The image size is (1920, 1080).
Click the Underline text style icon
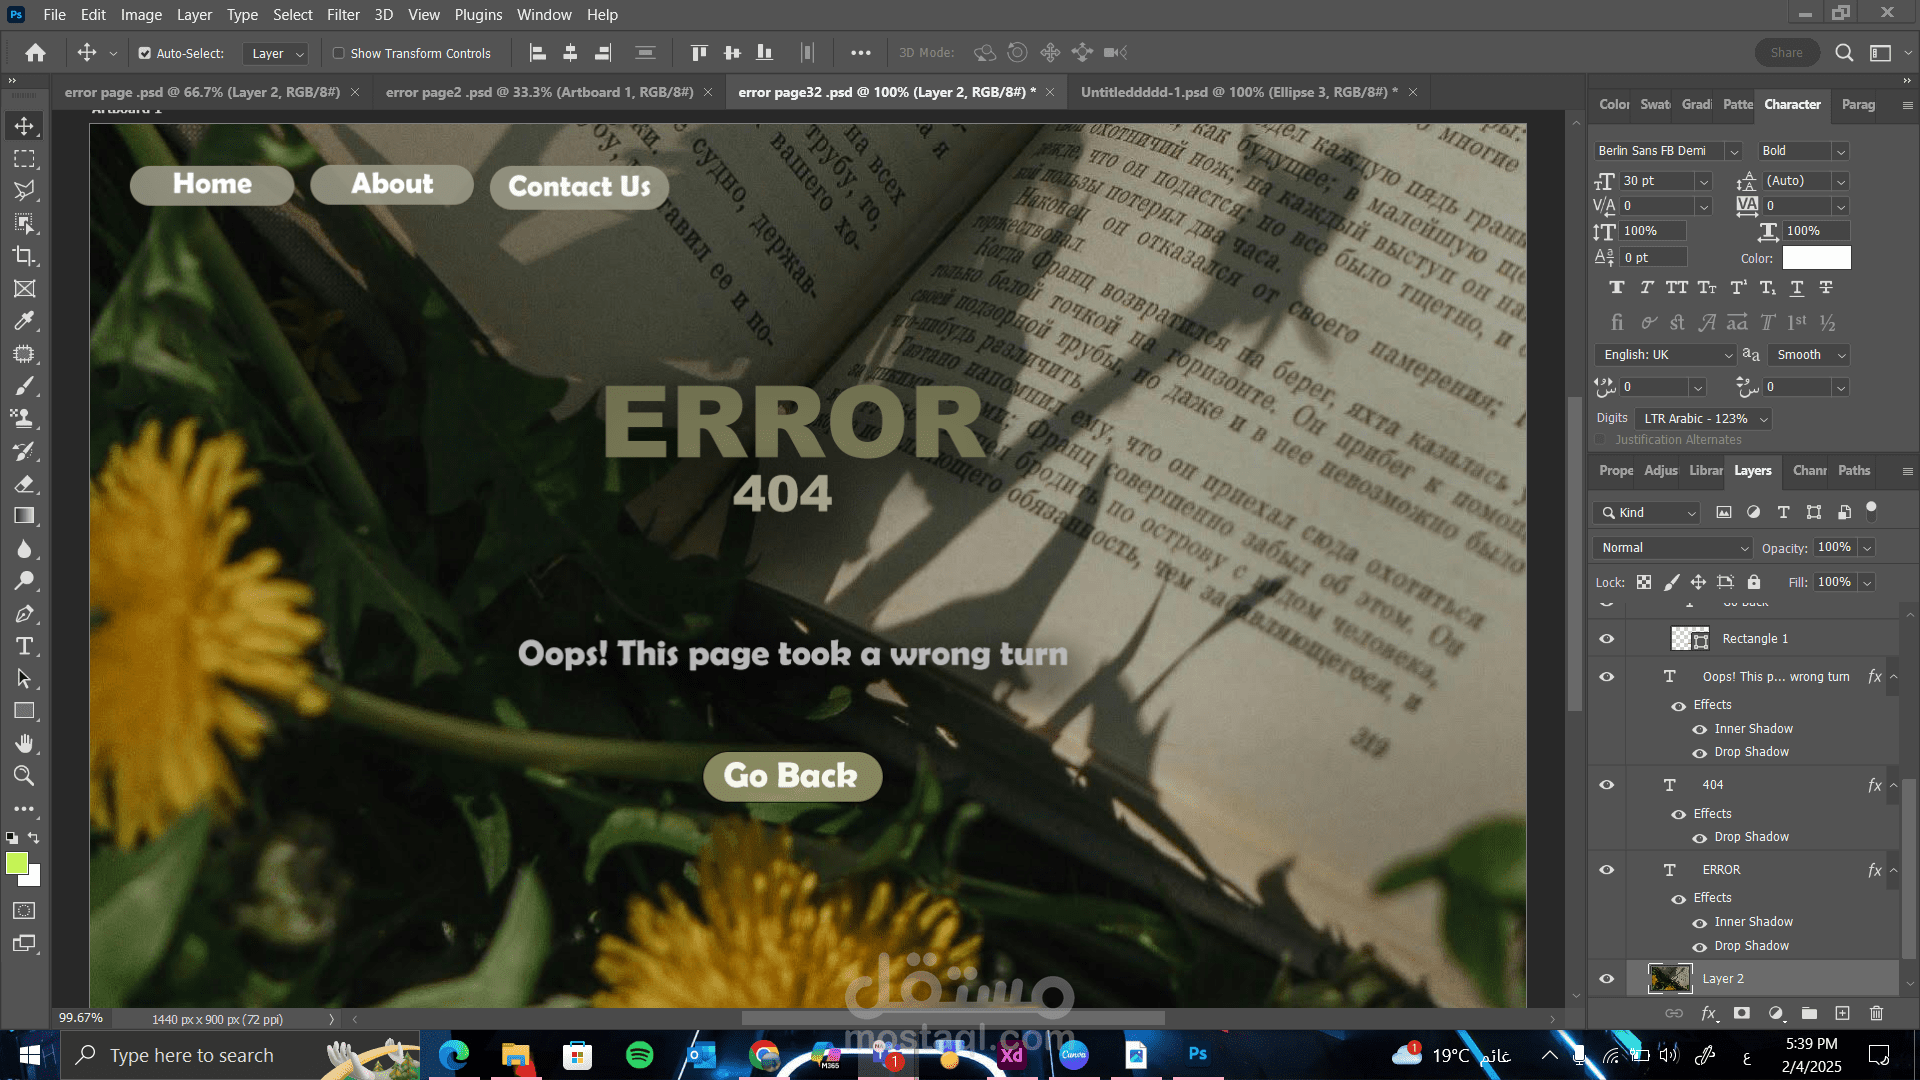[x=1797, y=288]
